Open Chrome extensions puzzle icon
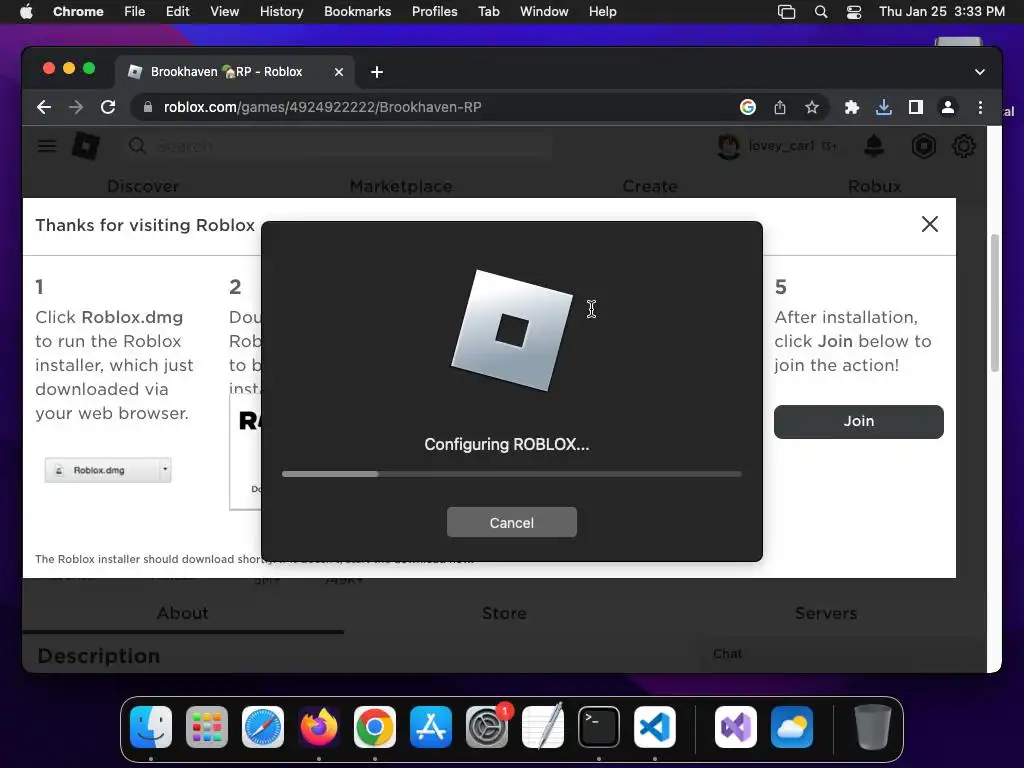 point(852,107)
